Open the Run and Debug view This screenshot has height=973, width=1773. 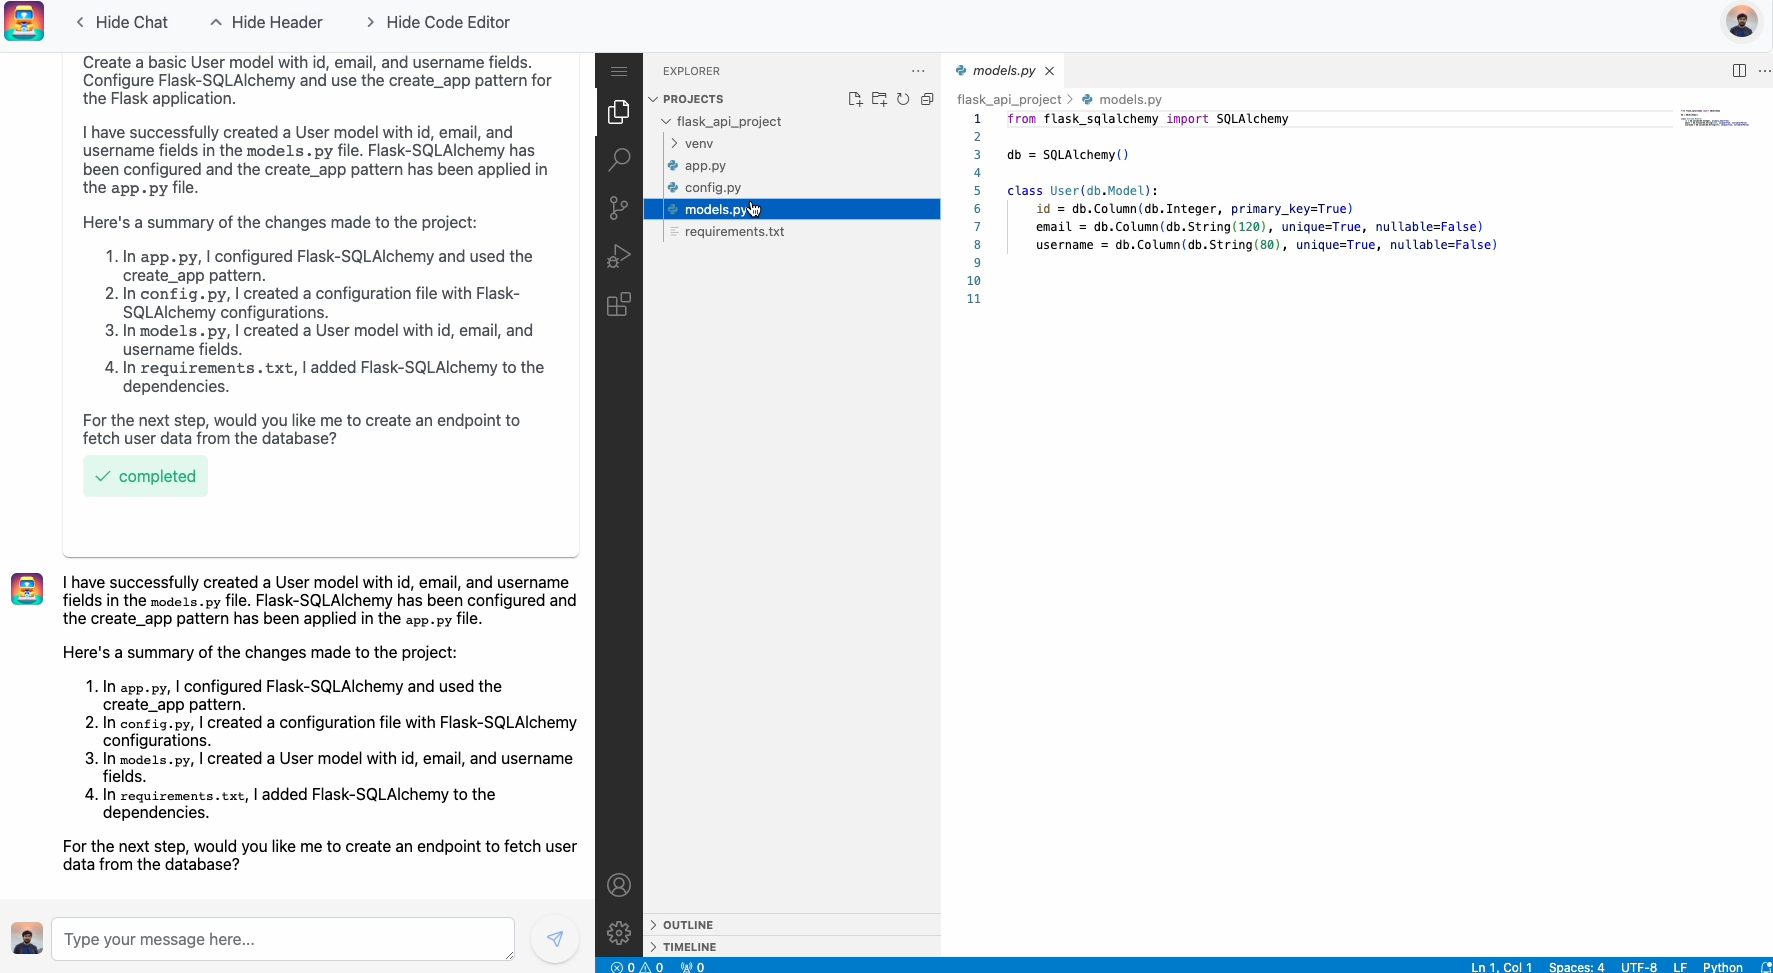619,256
